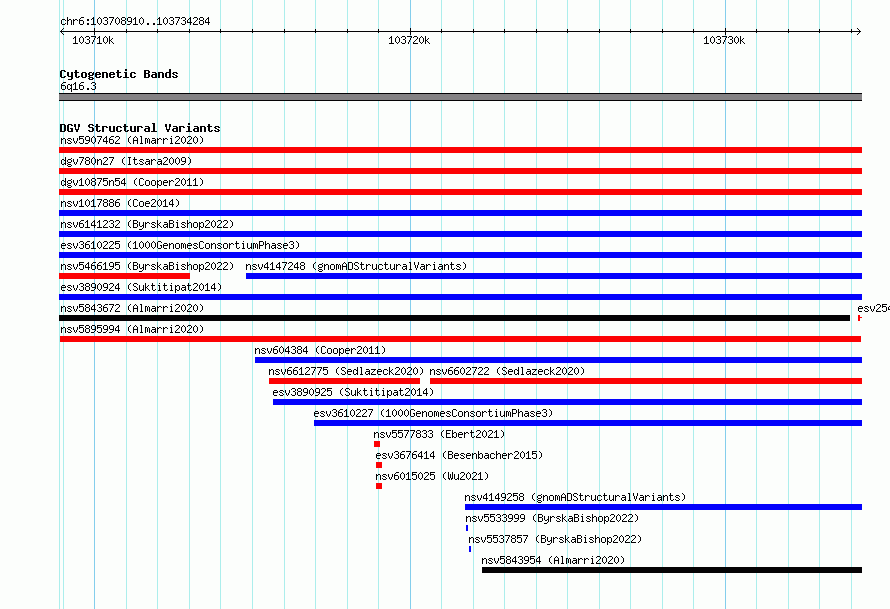Open nsv6602722 (Sedlazeck2020) label

click(x=507, y=371)
